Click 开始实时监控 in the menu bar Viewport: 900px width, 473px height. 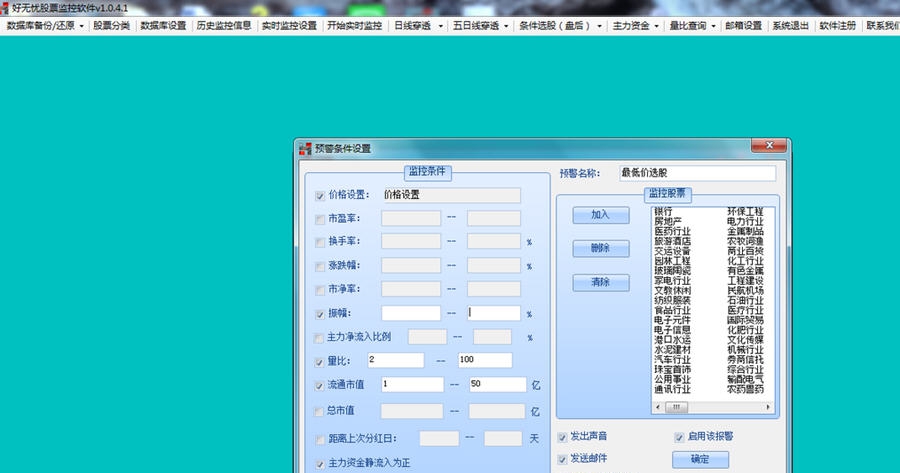tap(355, 26)
